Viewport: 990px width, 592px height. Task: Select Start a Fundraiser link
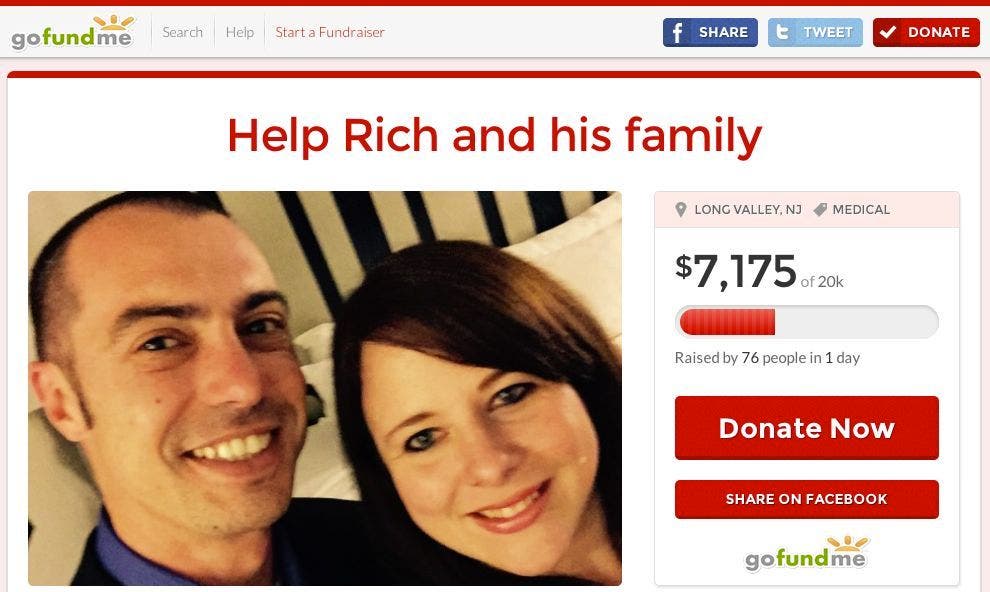coord(330,32)
